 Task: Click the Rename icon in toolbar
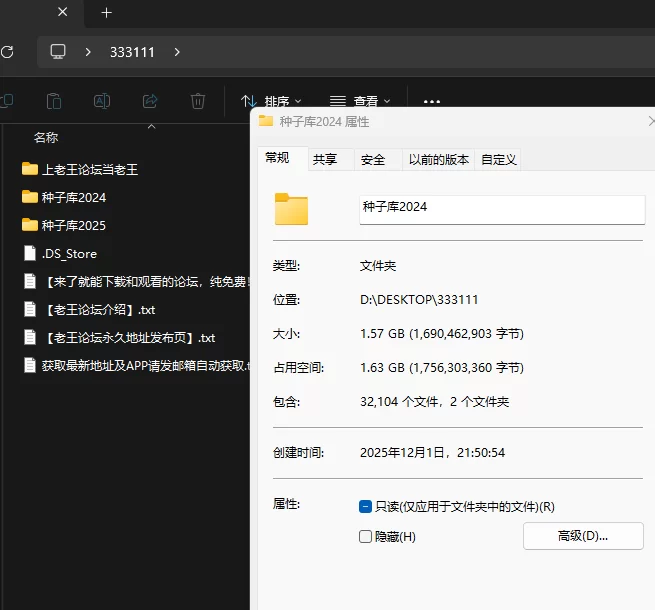102,101
